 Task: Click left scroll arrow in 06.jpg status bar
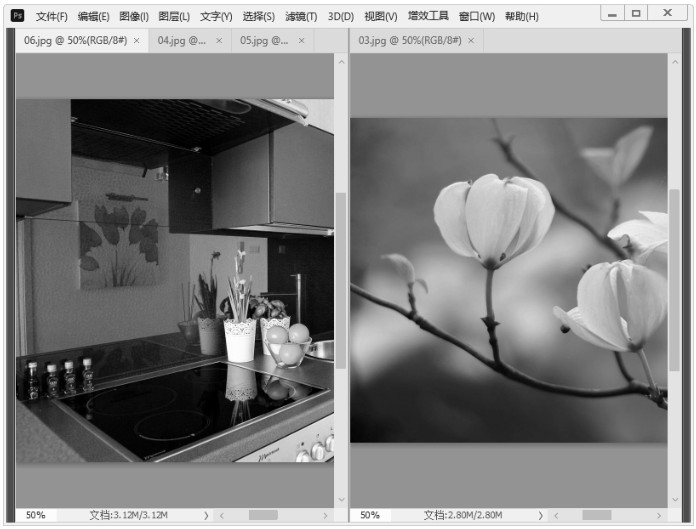pos(222,516)
